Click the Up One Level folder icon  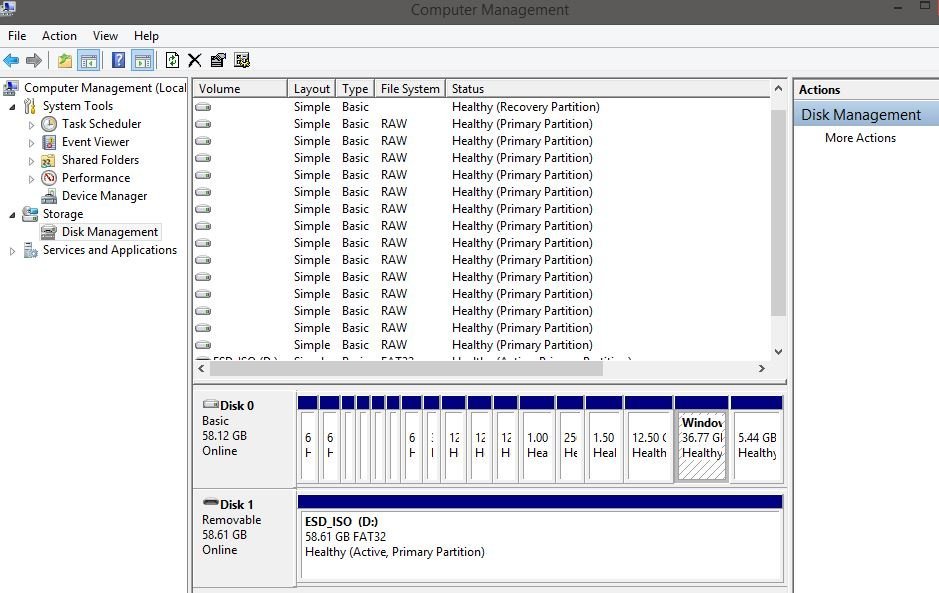[x=65, y=60]
